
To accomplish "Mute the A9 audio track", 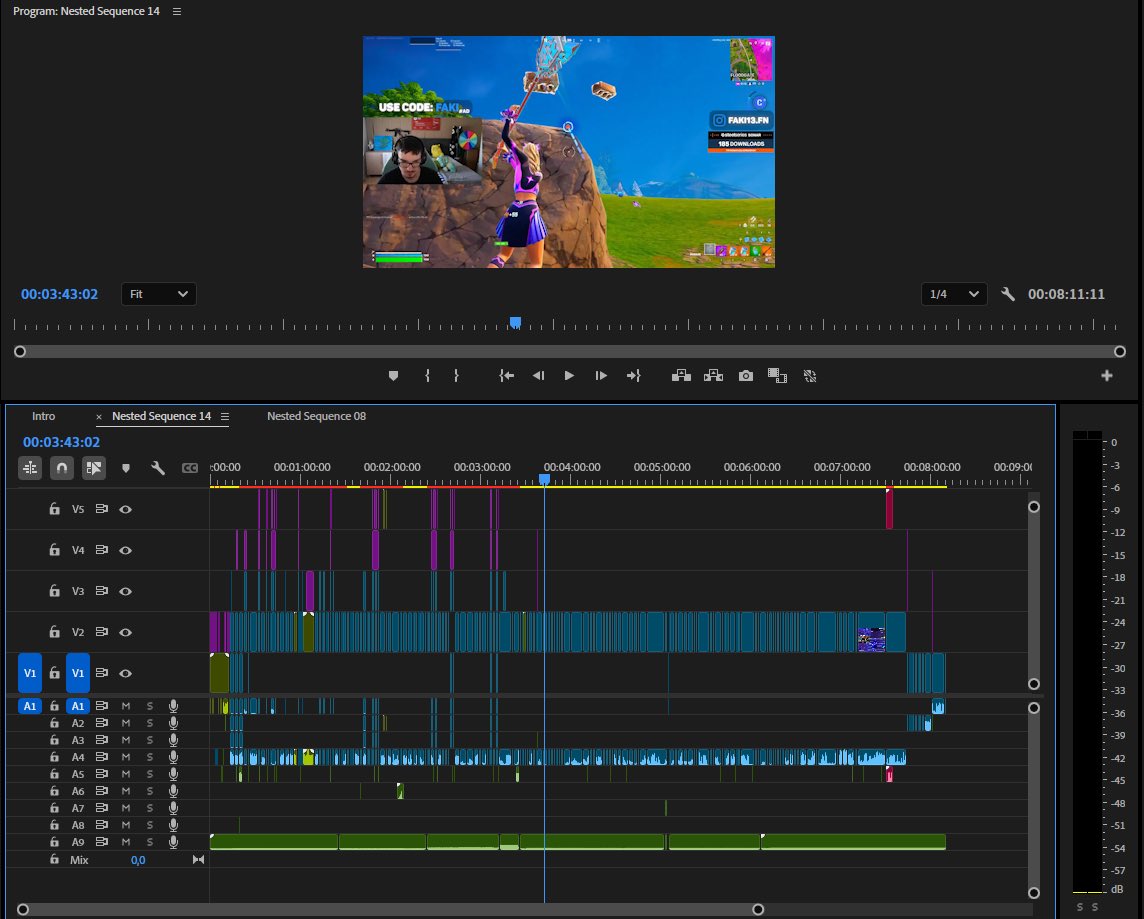I will pyautogui.click(x=125, y=842).
